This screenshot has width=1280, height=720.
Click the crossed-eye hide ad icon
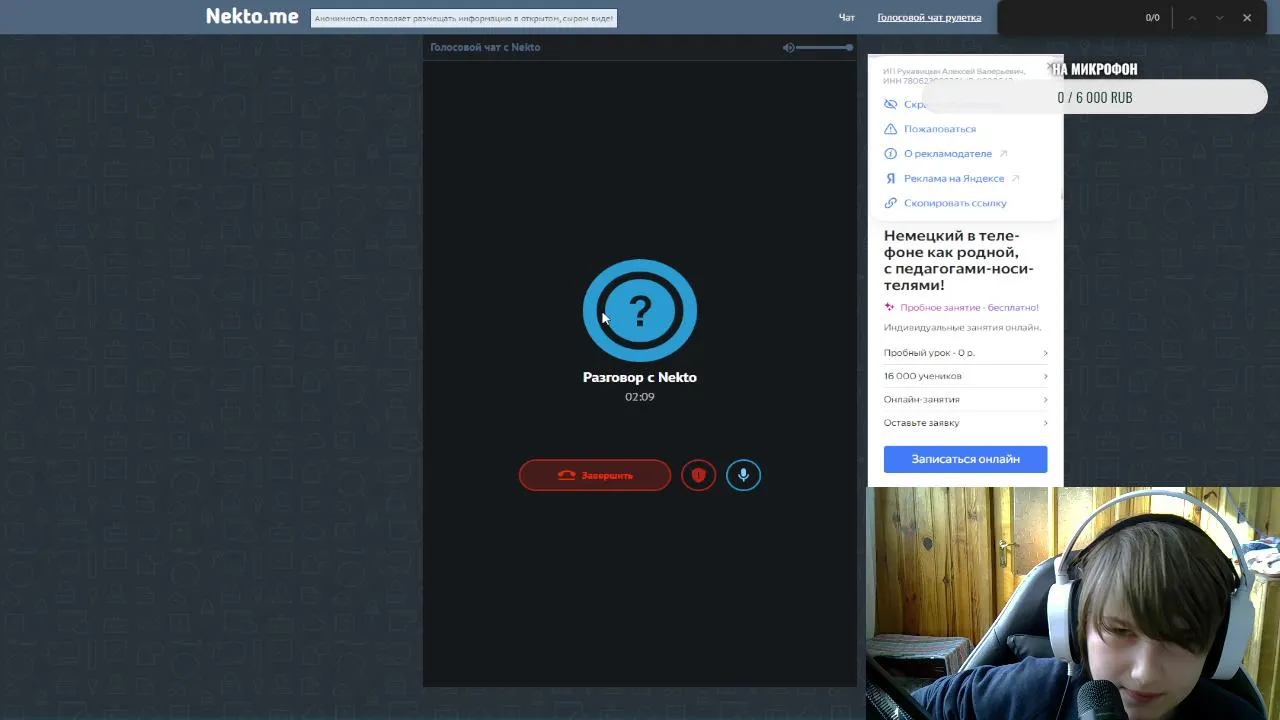coord(890,104)
